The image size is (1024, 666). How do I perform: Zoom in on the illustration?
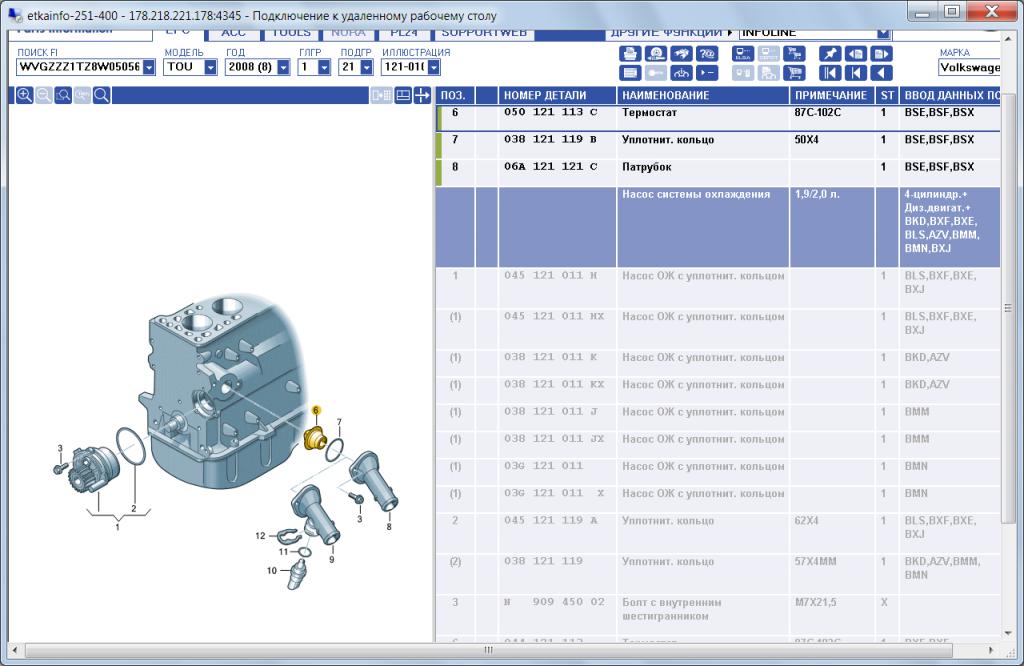(25, 95)
